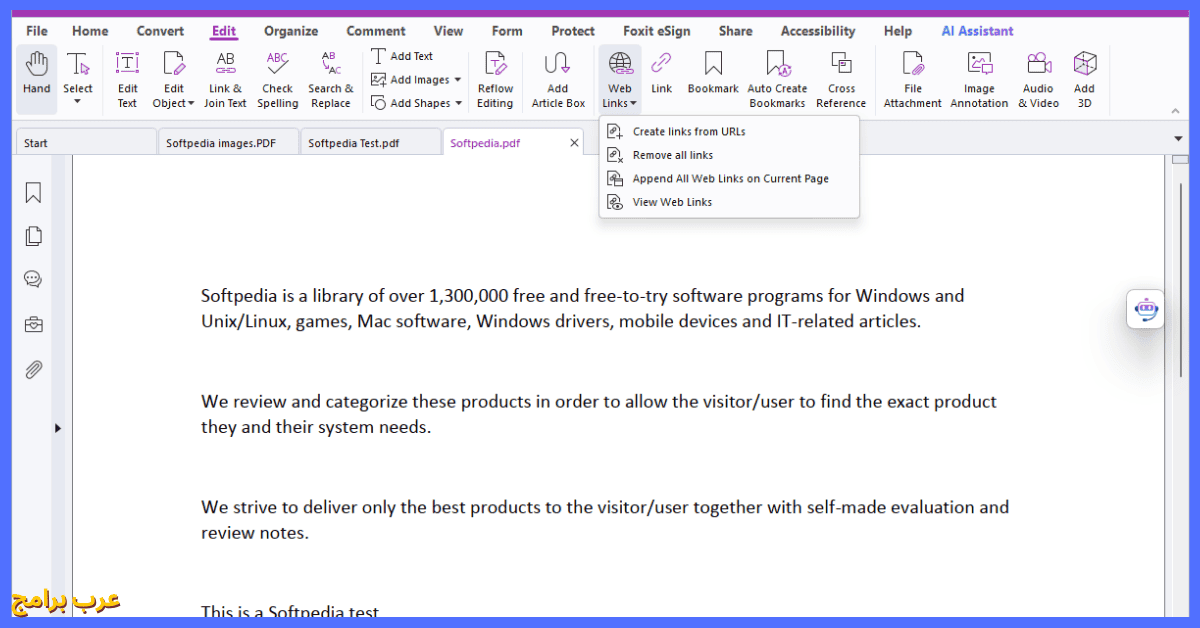Open the Help ribbon tab

tap(898, 31)
